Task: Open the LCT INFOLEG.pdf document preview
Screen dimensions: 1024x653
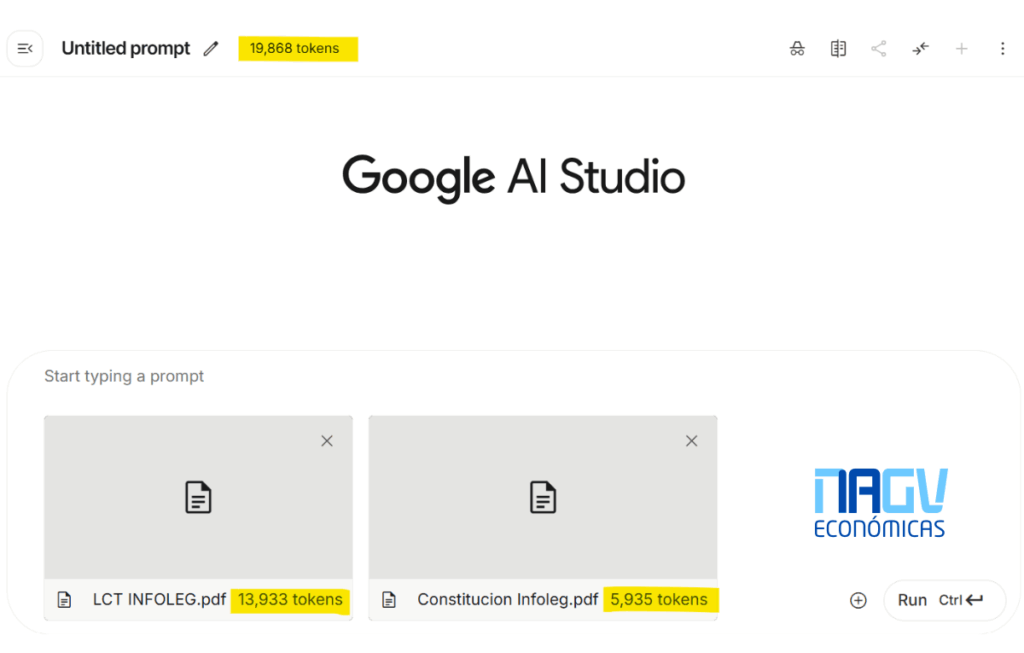Action: 198,497
